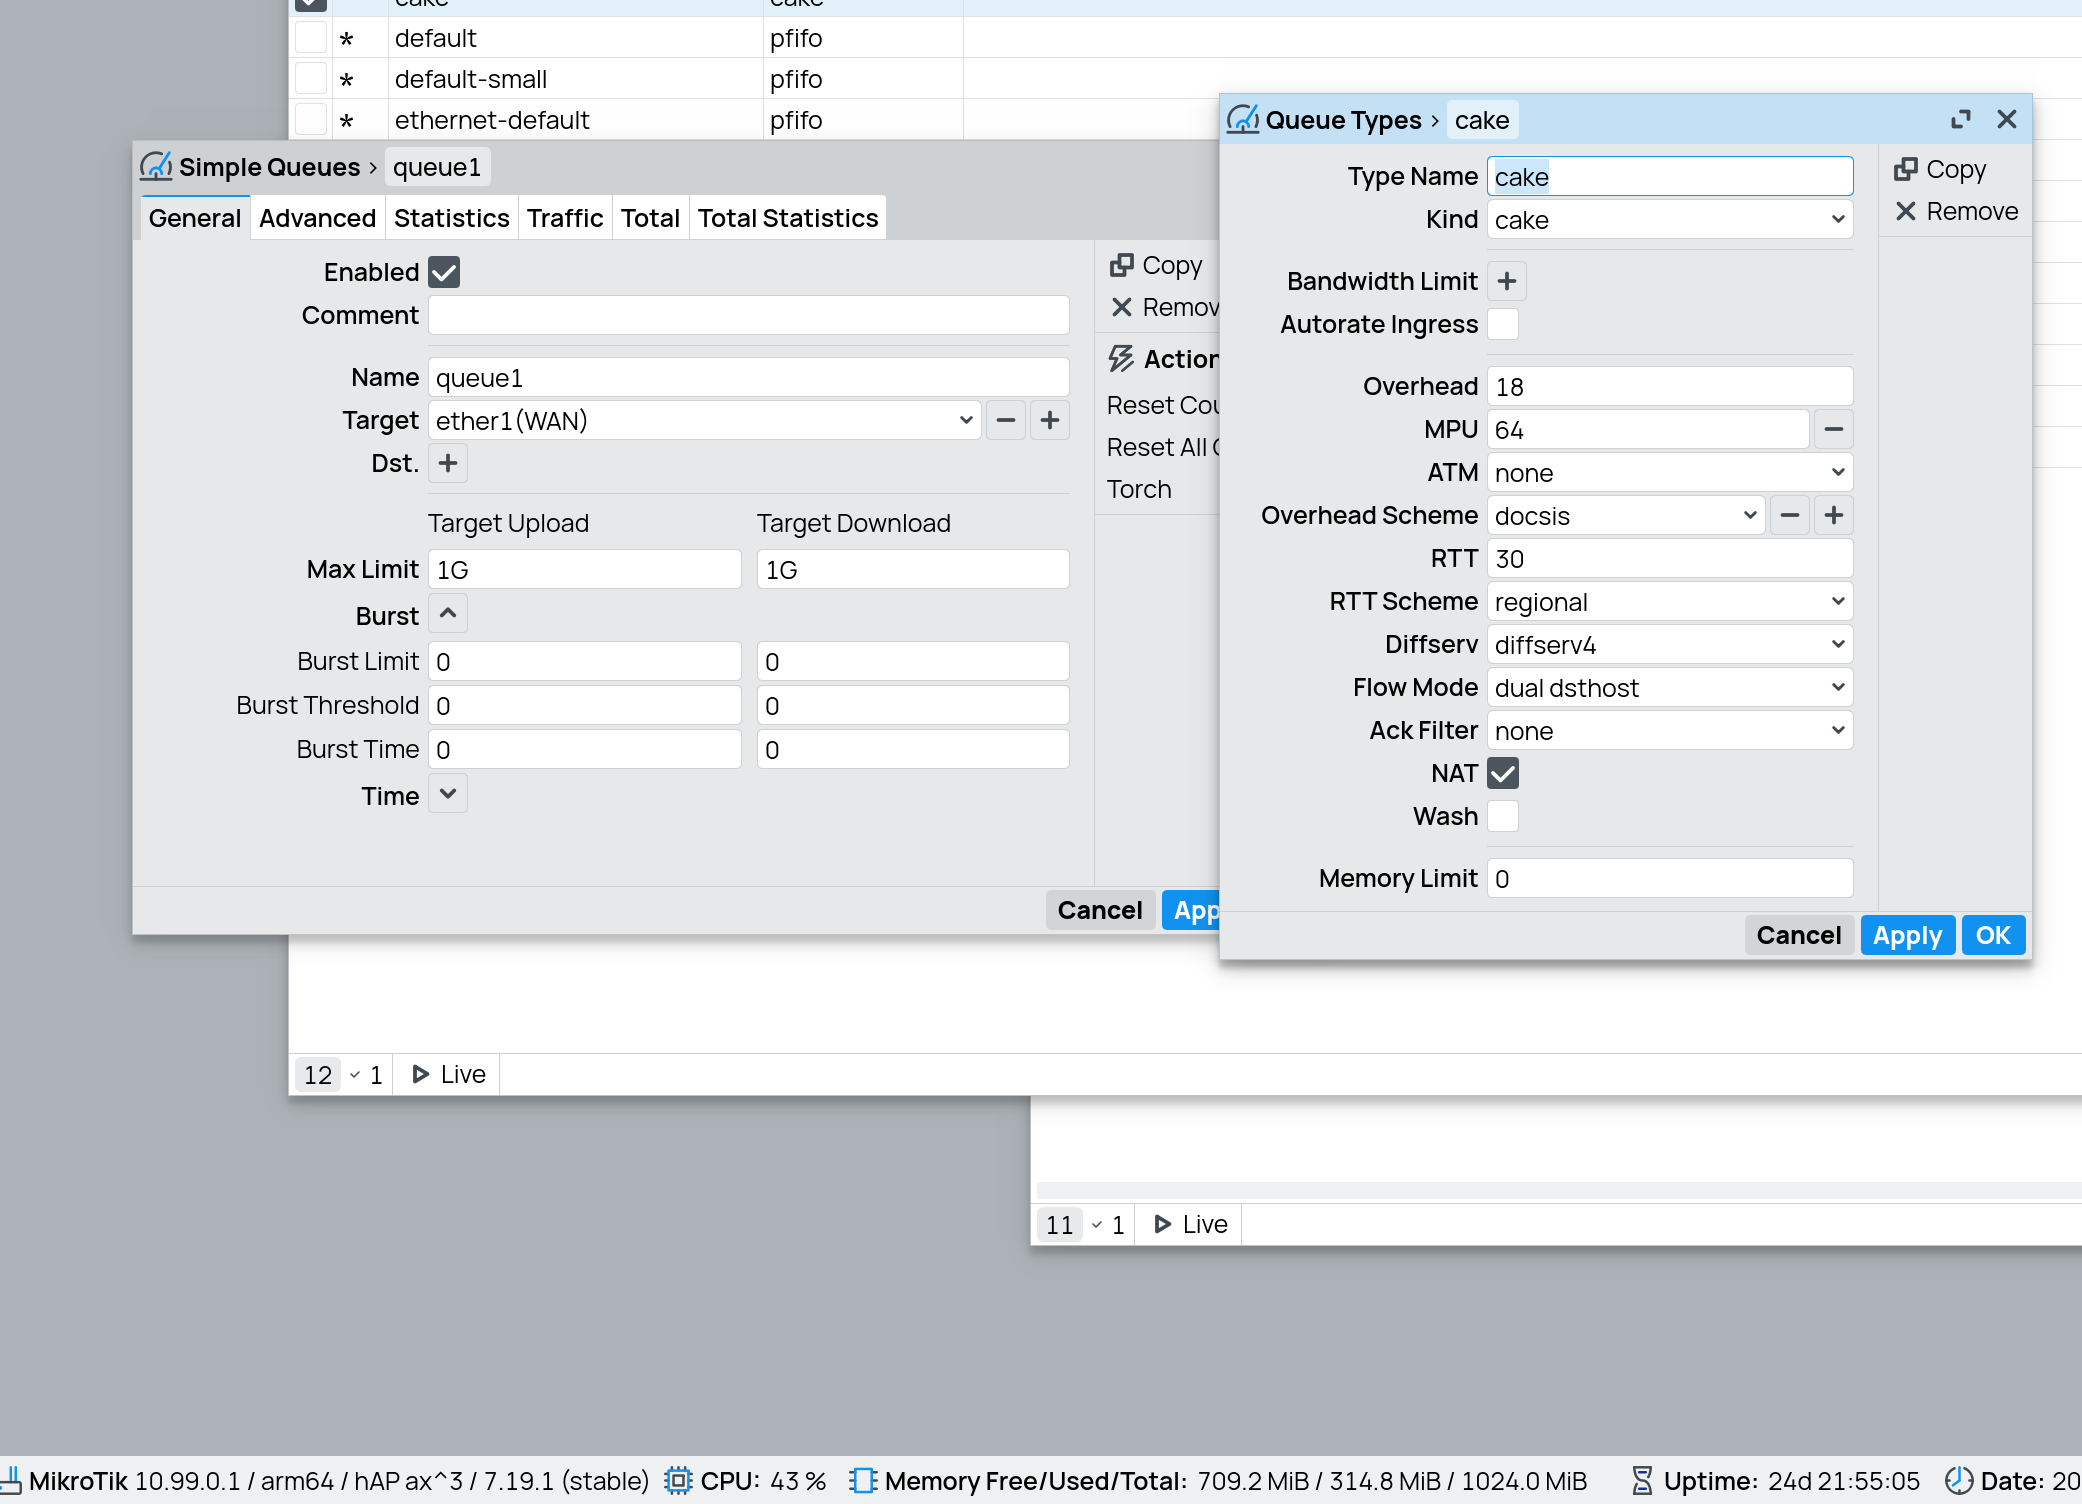This screenshot has width=2082, height=1504.
Task: Click the Simple Queues window icon
Action: 156,167
